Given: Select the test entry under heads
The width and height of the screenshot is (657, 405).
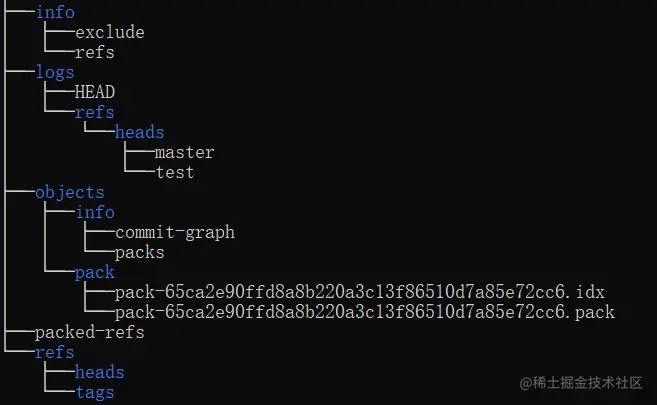Looking at the screenshot, I should point(174,172).
